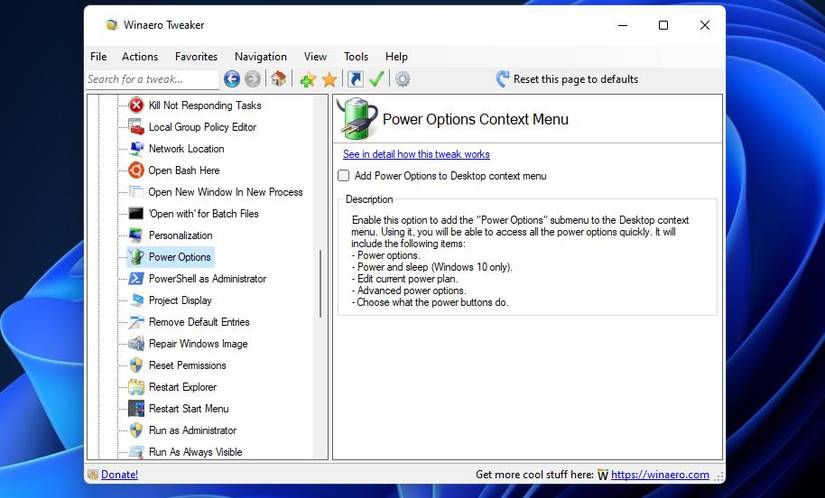Click the Reset page refresh arrow icon

[x=502, y=79]
